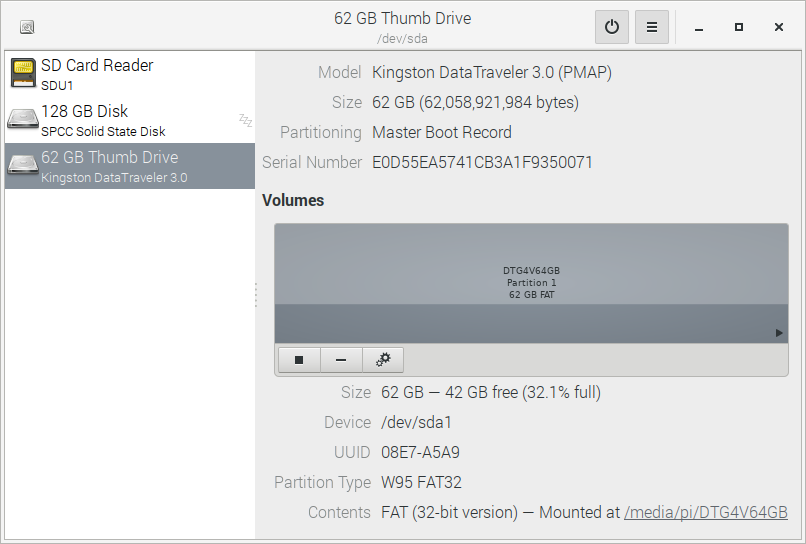Minimize the Disks window
806x544 pixels.
(x=699, y=27)
